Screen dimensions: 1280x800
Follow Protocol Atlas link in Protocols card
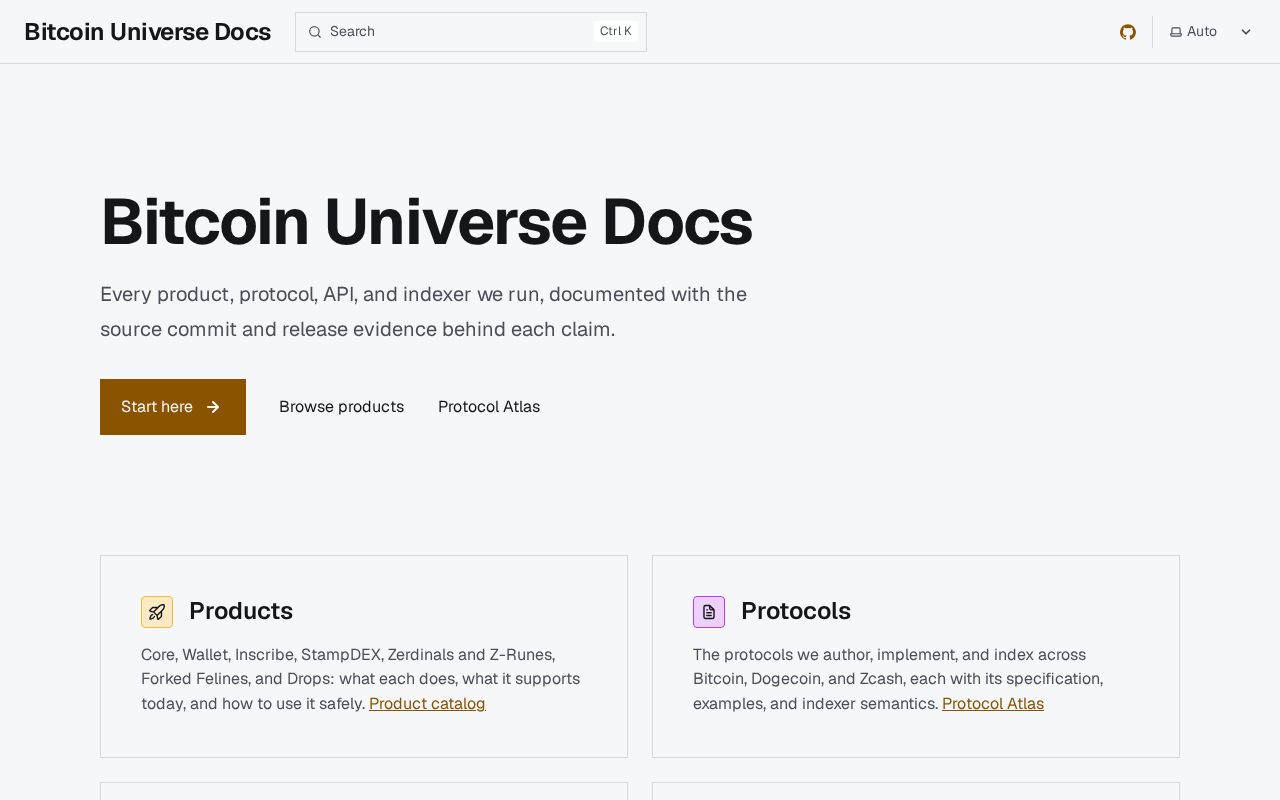click(x=993, y=704)
